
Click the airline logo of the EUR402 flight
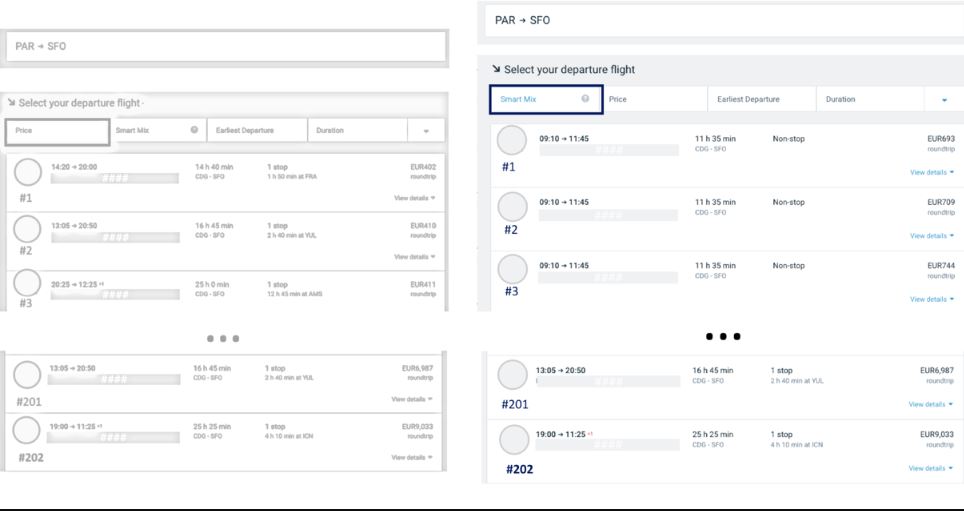28,172
